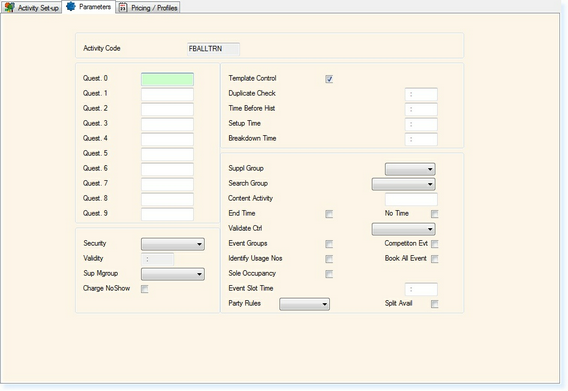Enable the Charge NoShow checkbox
Image resolution: width=568 pixels, height=391 pixels.
pyautogui.click(x=145, y=289)
